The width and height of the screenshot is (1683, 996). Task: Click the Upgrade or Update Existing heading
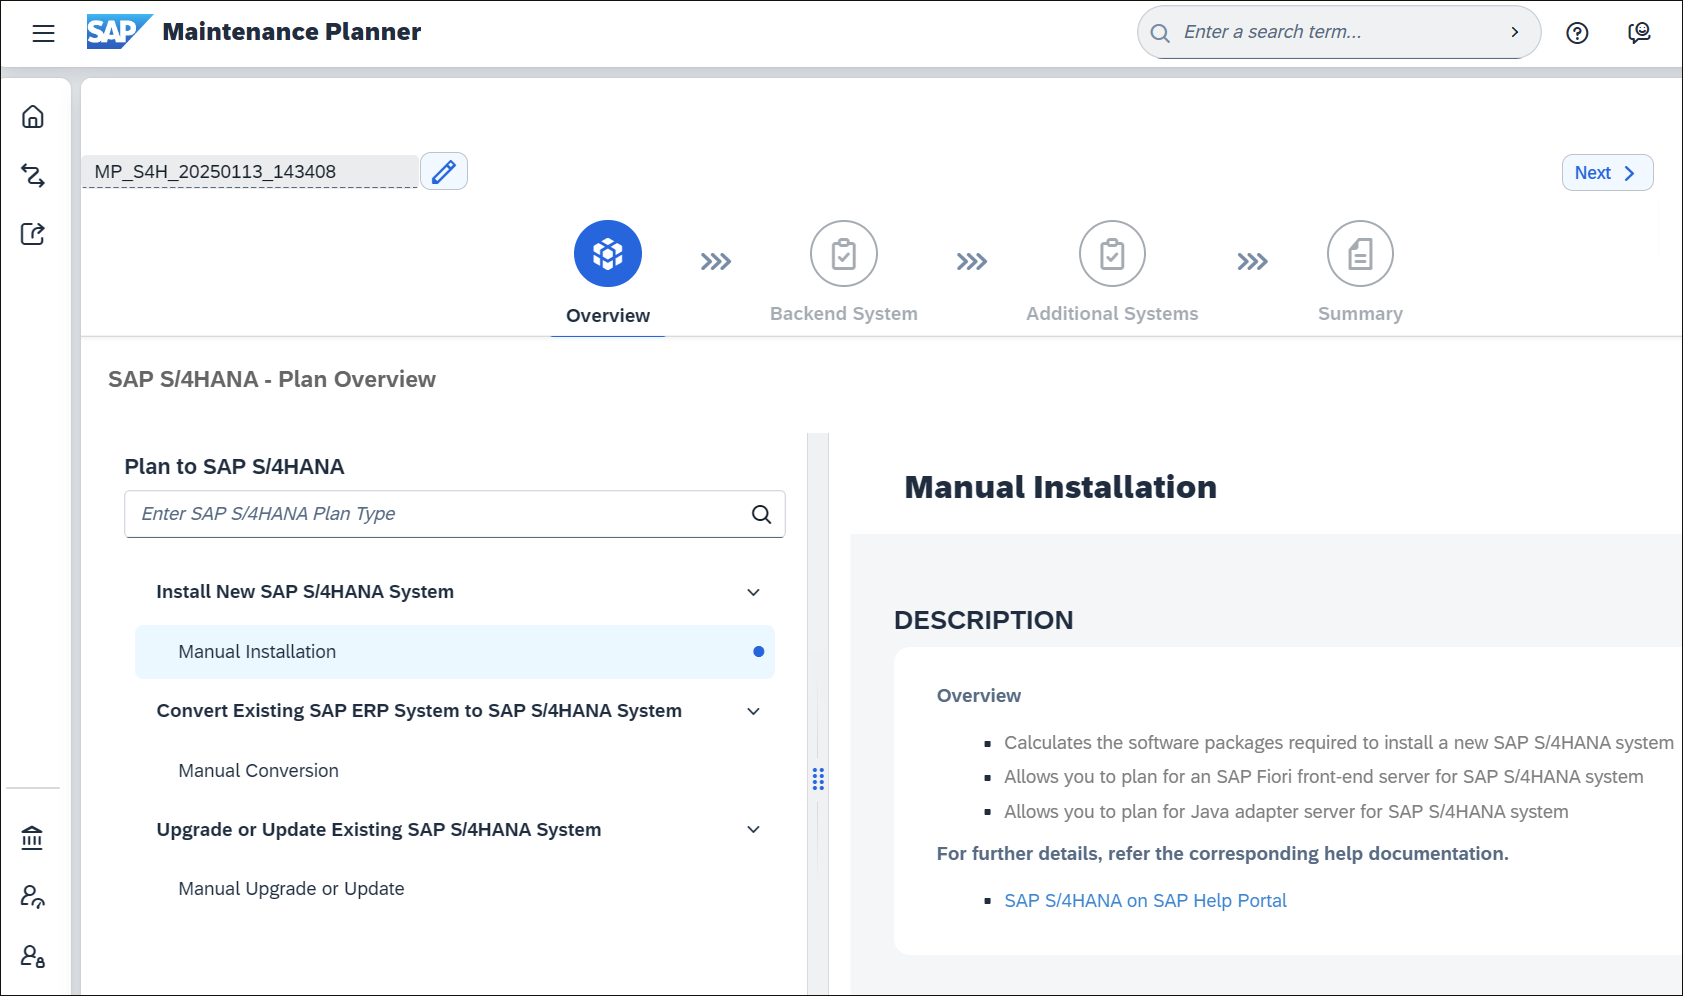[379, 830]
